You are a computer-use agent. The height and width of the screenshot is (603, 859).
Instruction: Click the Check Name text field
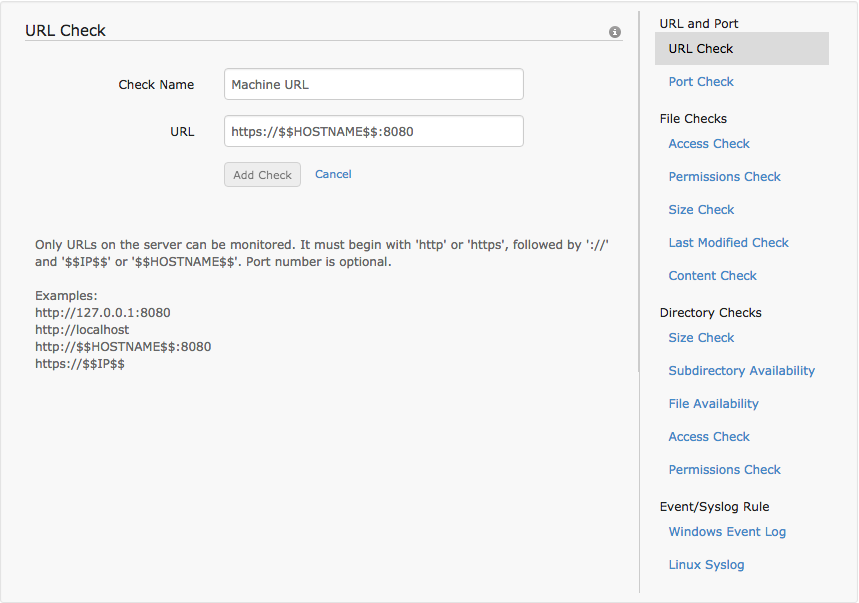[373, 84]
